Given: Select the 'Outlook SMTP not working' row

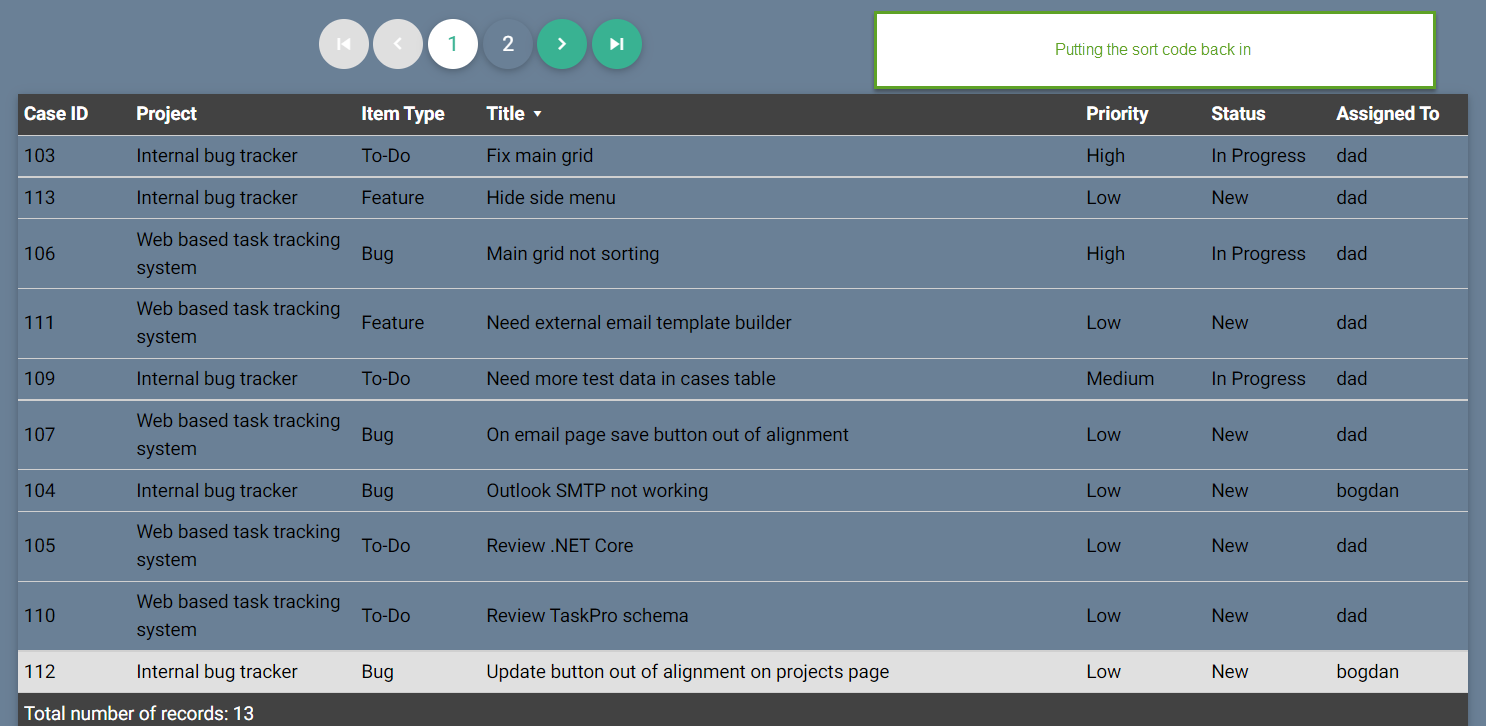Looking at the screenshot, I should 597,491.
